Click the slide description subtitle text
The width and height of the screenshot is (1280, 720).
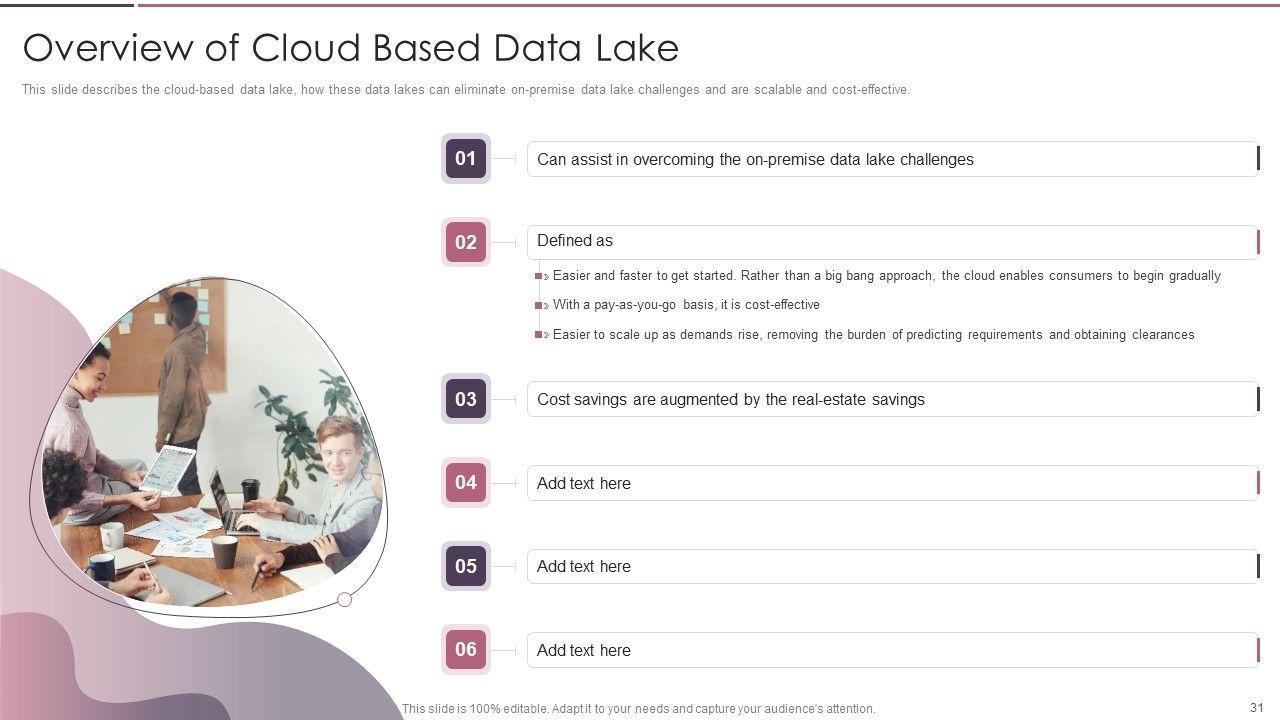click(x=466, y=90)
